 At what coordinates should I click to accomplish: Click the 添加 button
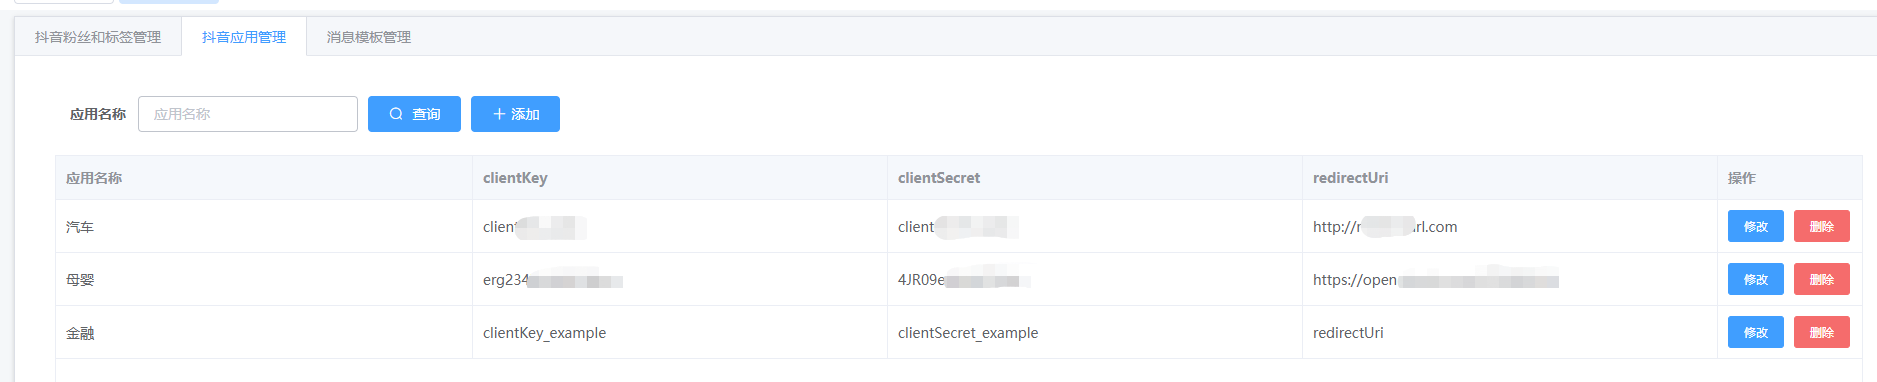(515, 114)
